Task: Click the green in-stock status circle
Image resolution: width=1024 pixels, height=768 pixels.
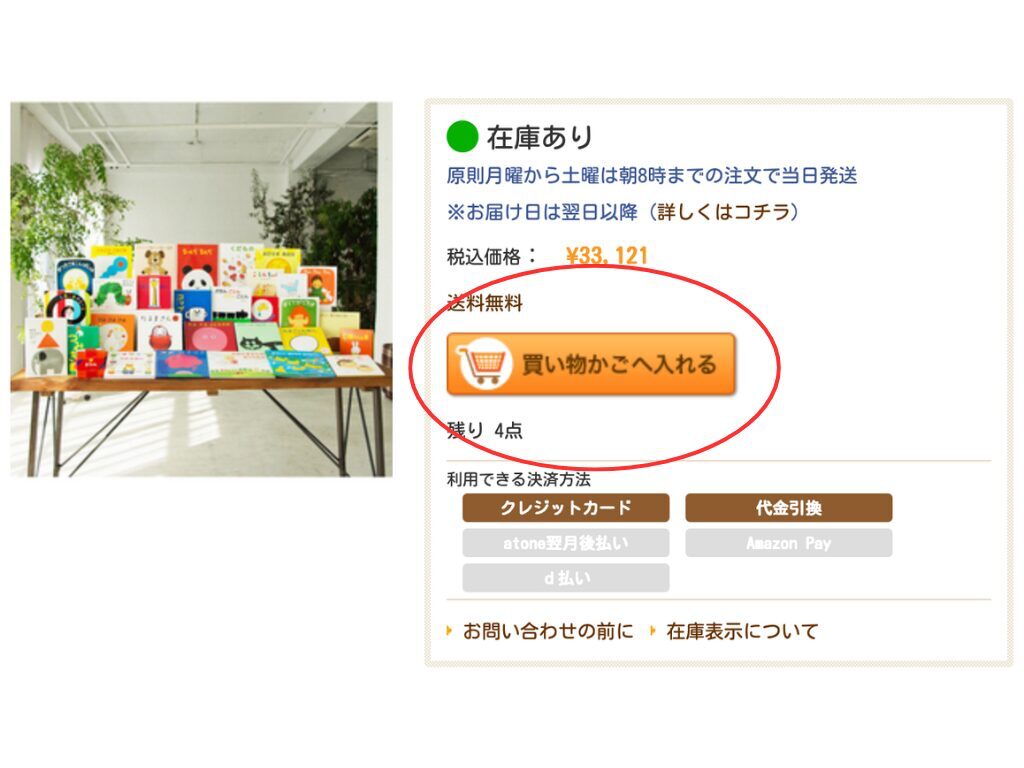Action: pos(462,136)
